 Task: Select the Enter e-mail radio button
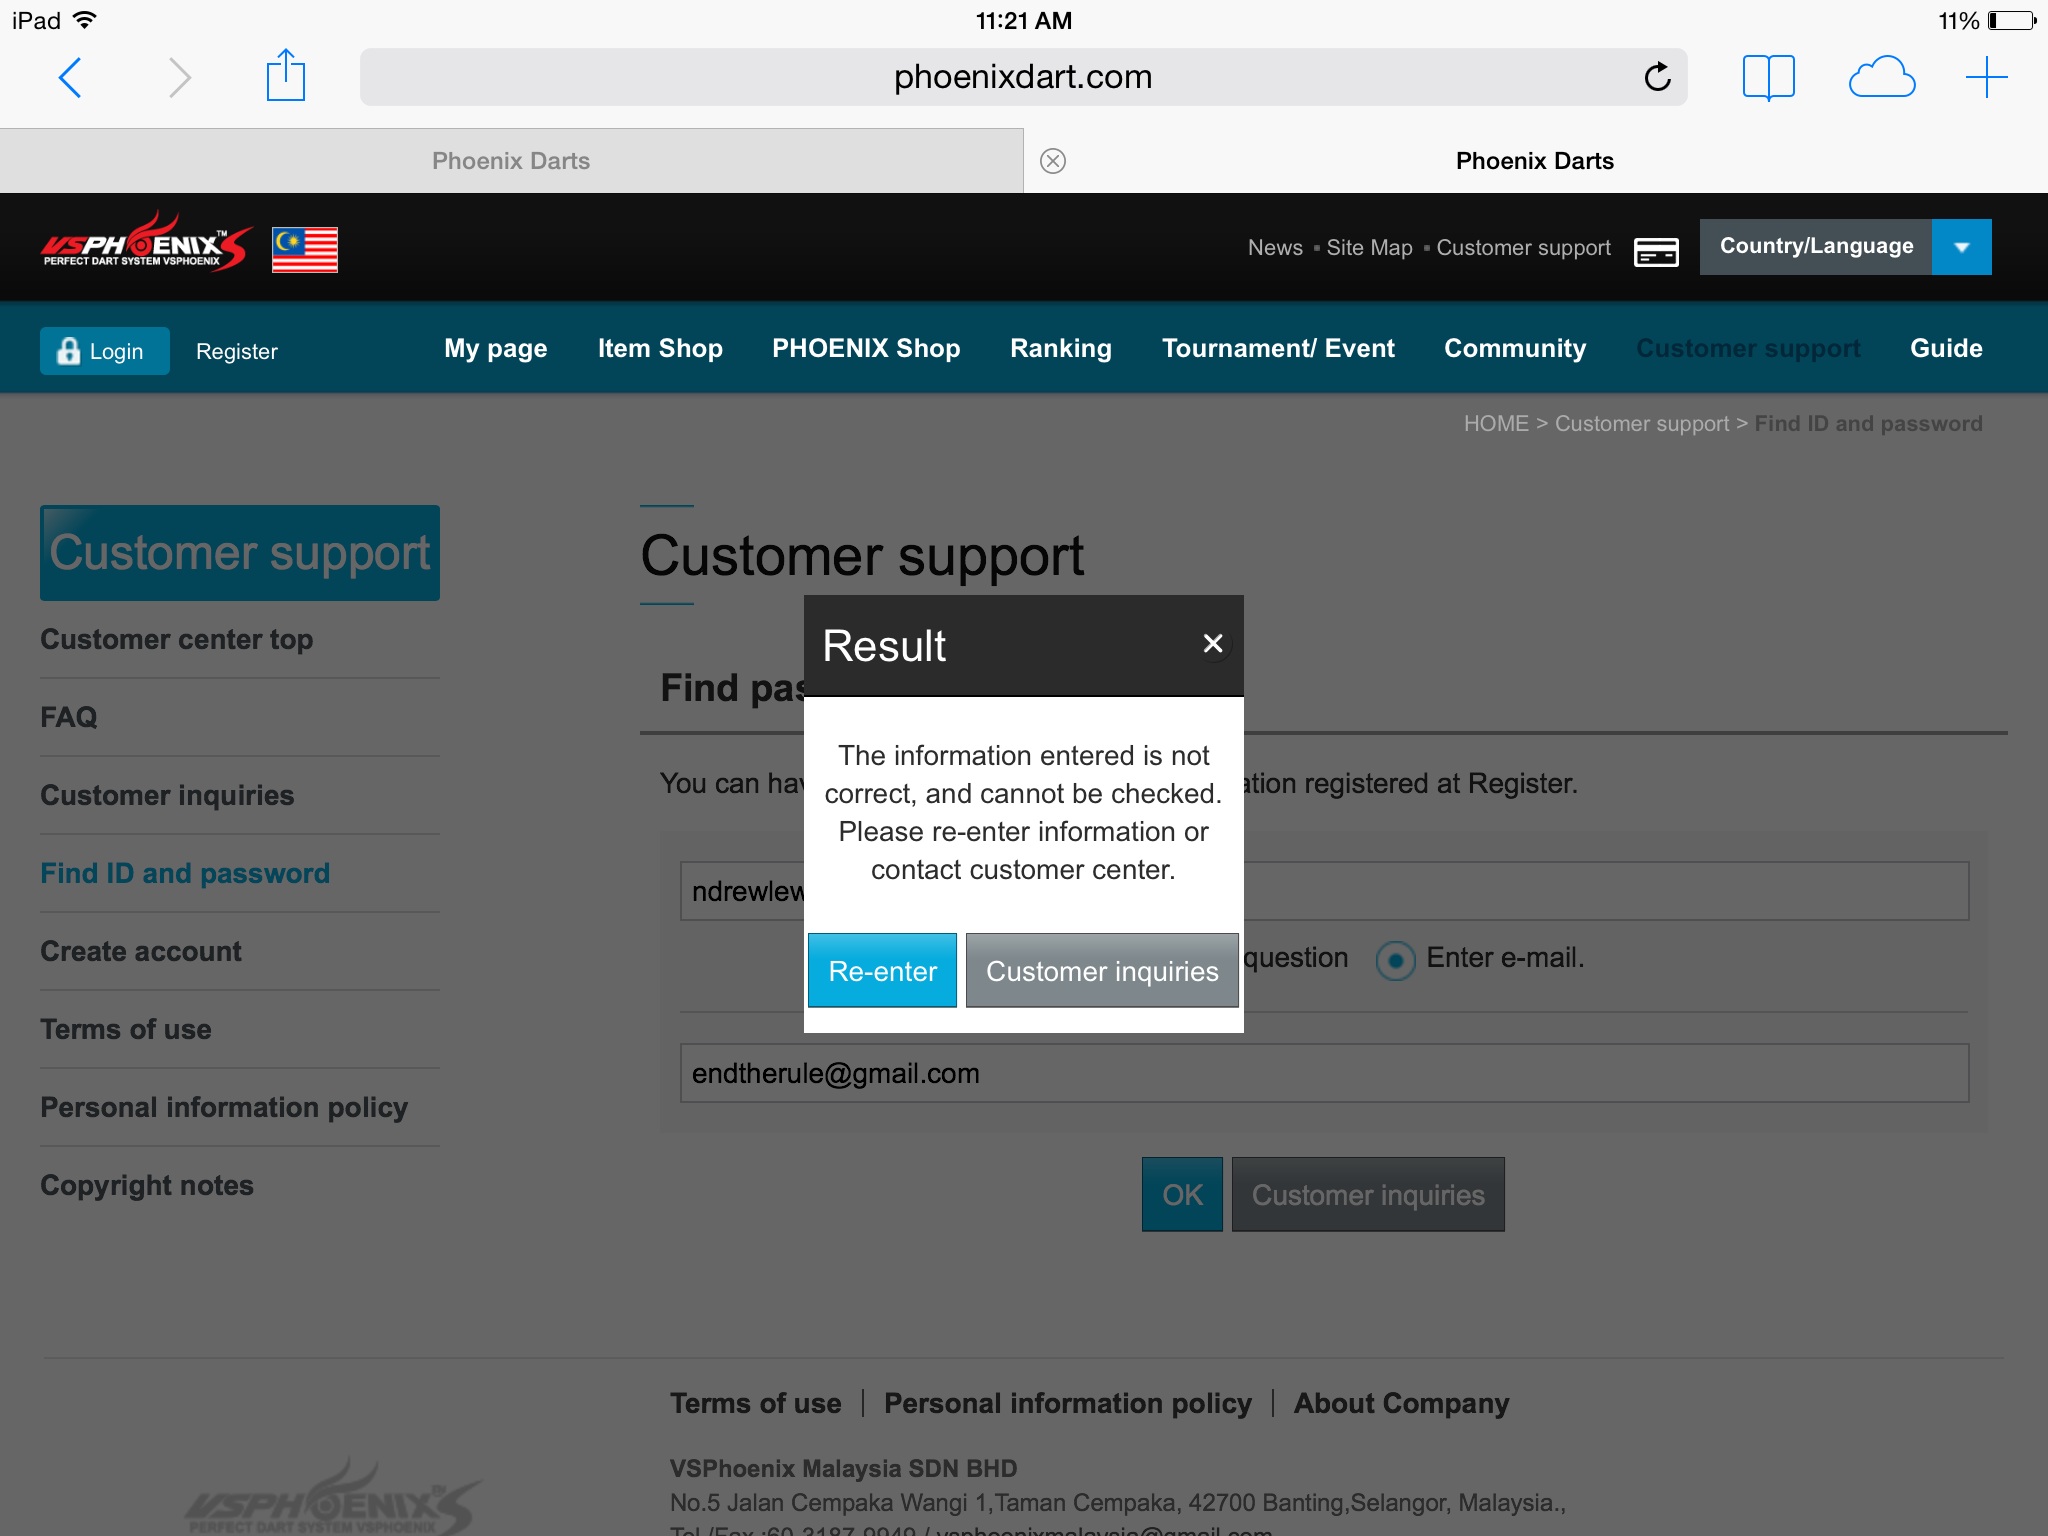1395,960
